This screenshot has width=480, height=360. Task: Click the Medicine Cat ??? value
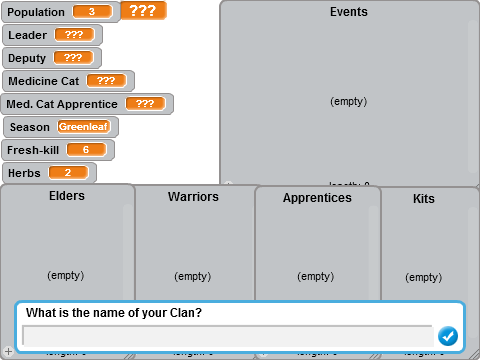coord(106,81)
